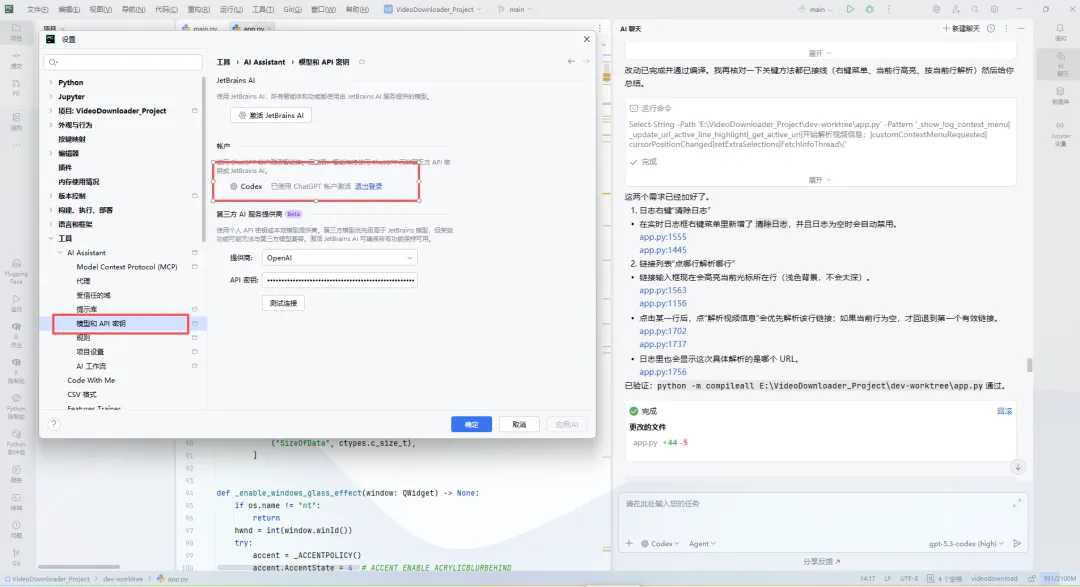The height and width of the screenshot is (587, 1080).
Task: Add an attachment with the plus icon in chat input
Action: [x=629, y=544]
